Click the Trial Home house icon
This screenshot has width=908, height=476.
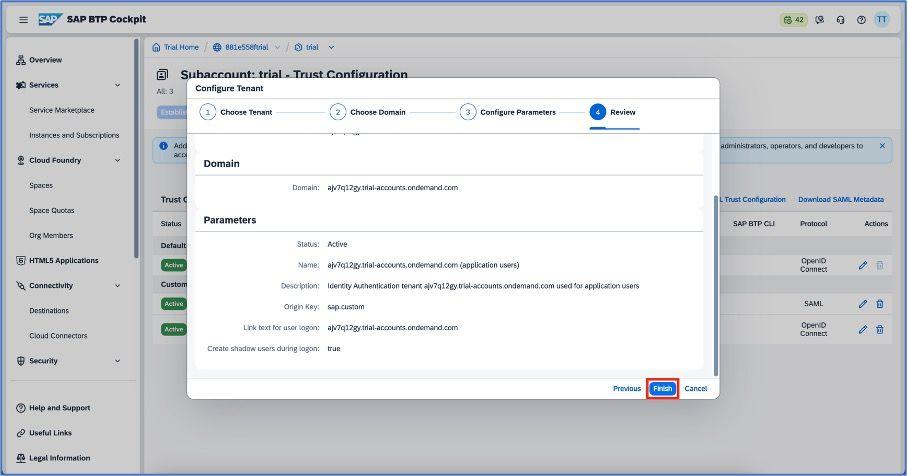point(156,47)
